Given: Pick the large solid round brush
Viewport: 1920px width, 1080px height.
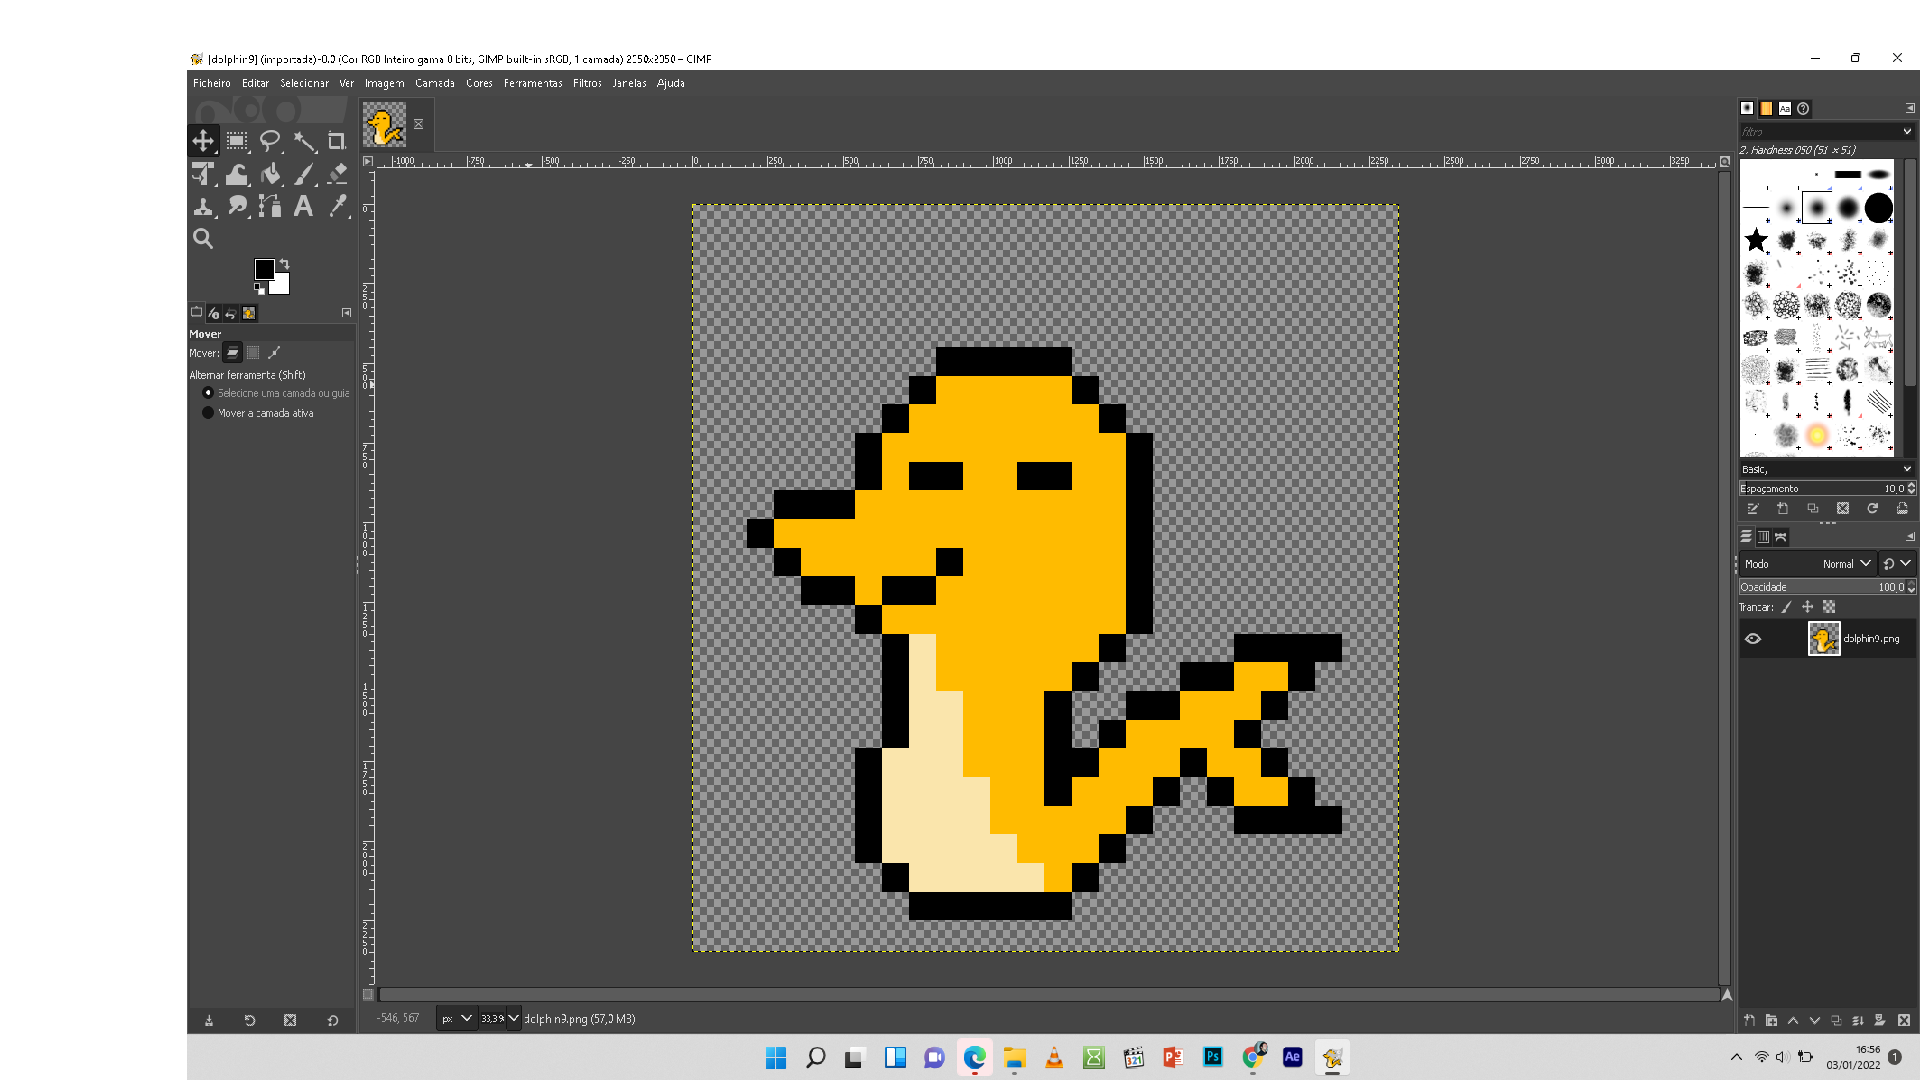Looking at the screenshot, I should [1878, 208].
